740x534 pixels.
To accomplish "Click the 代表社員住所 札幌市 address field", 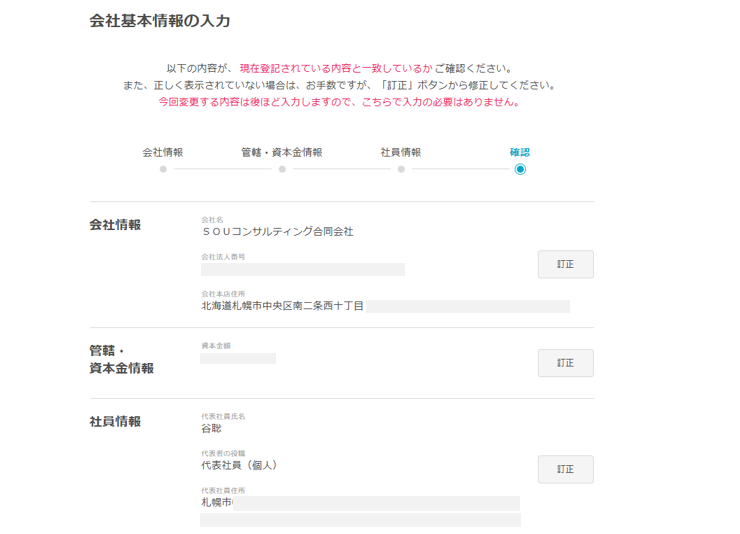I will click(x=360, y=503).
